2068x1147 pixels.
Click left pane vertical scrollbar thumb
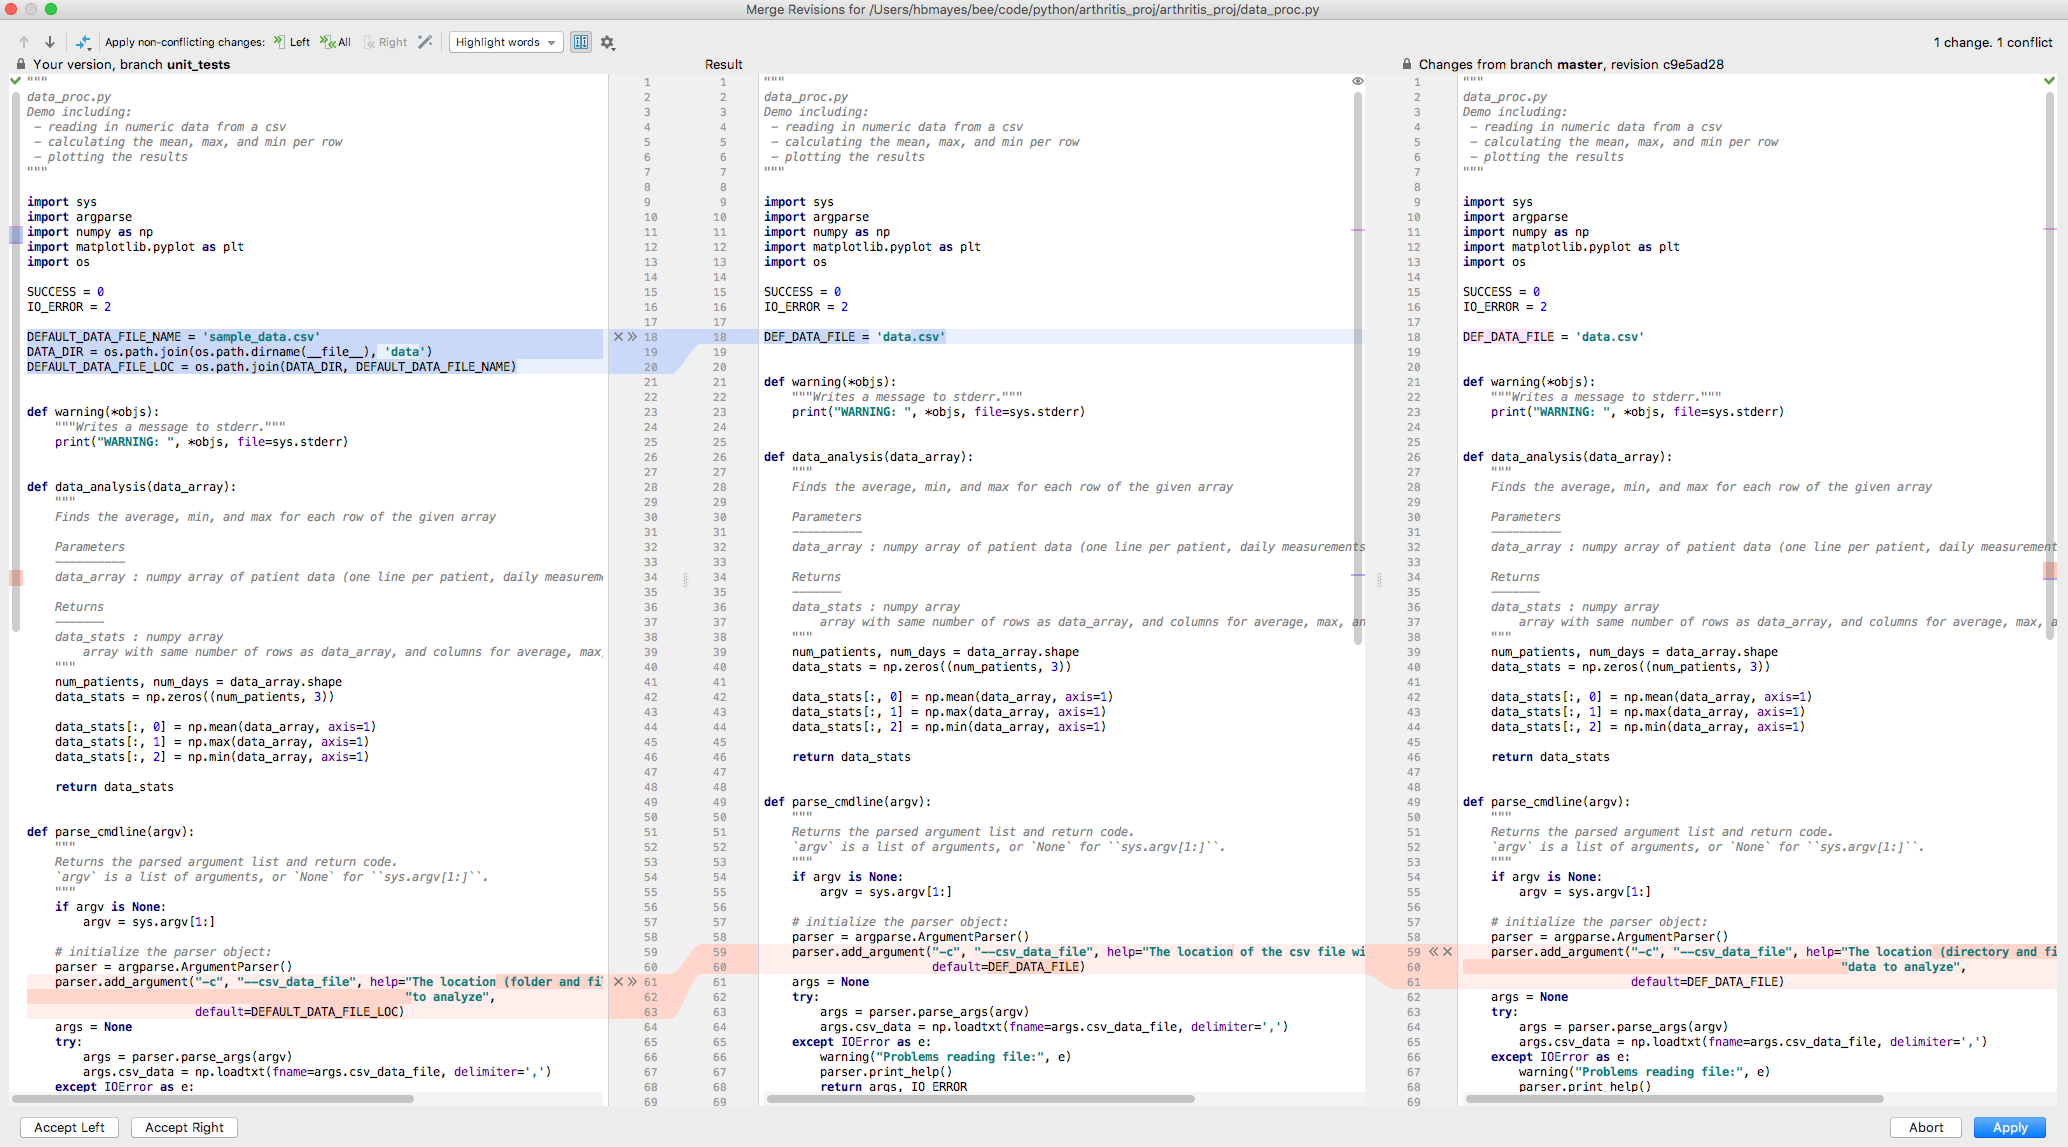[x=15, y=362]
